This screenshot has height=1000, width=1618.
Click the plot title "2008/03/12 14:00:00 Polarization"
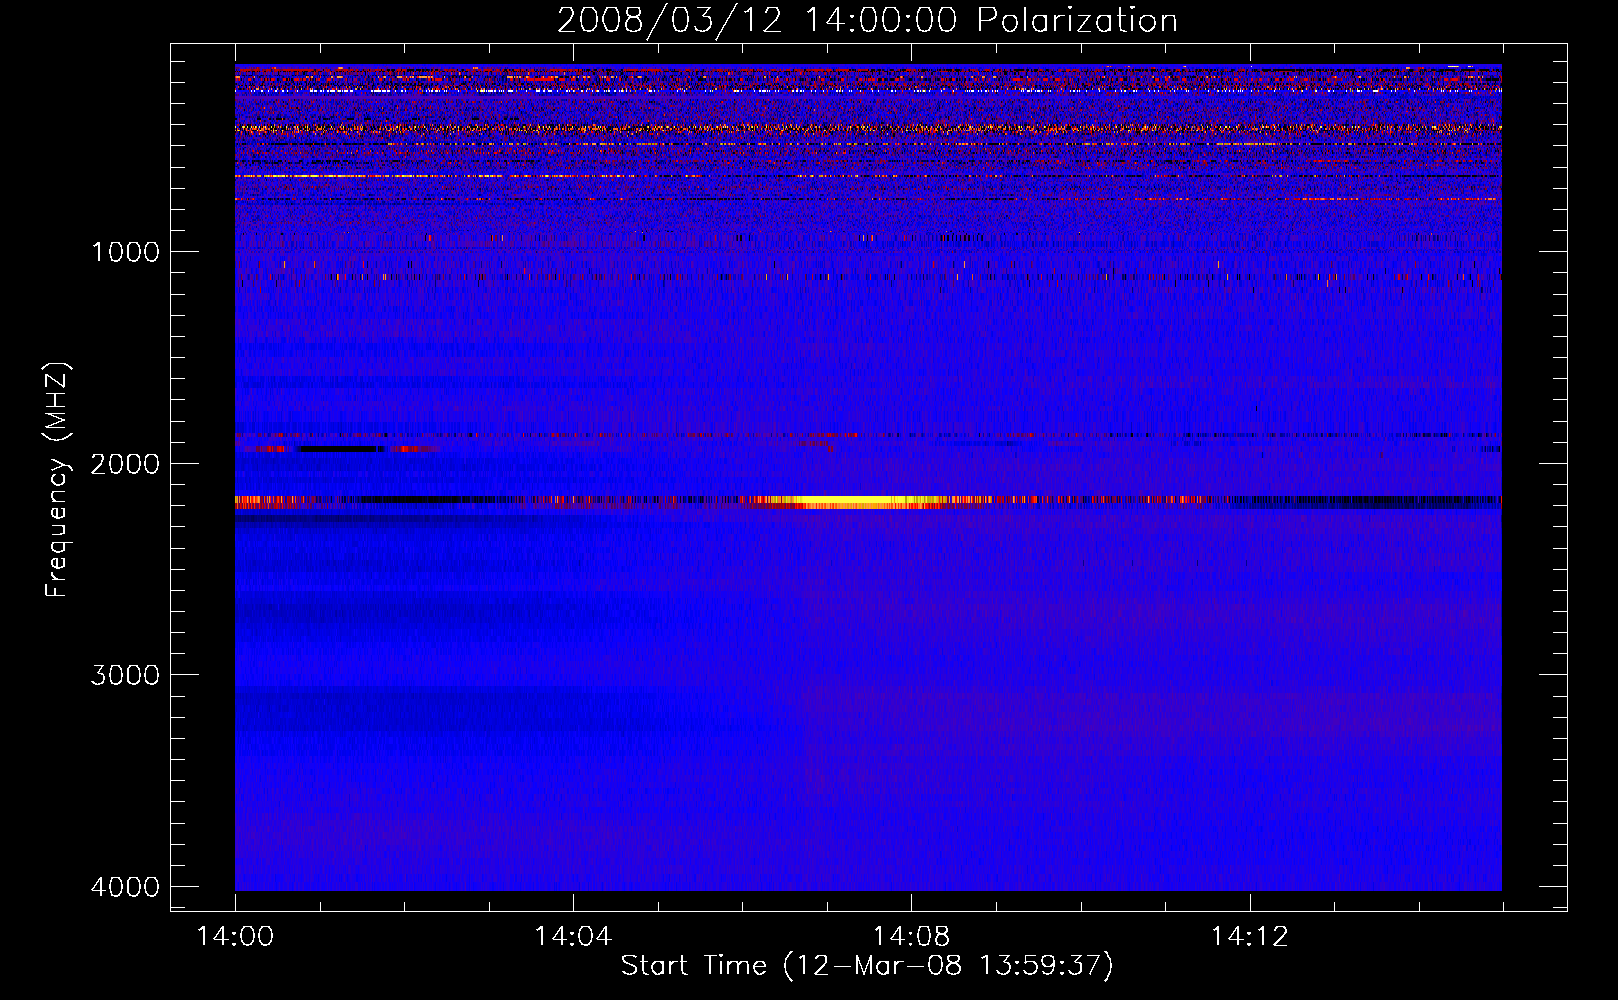867,20
